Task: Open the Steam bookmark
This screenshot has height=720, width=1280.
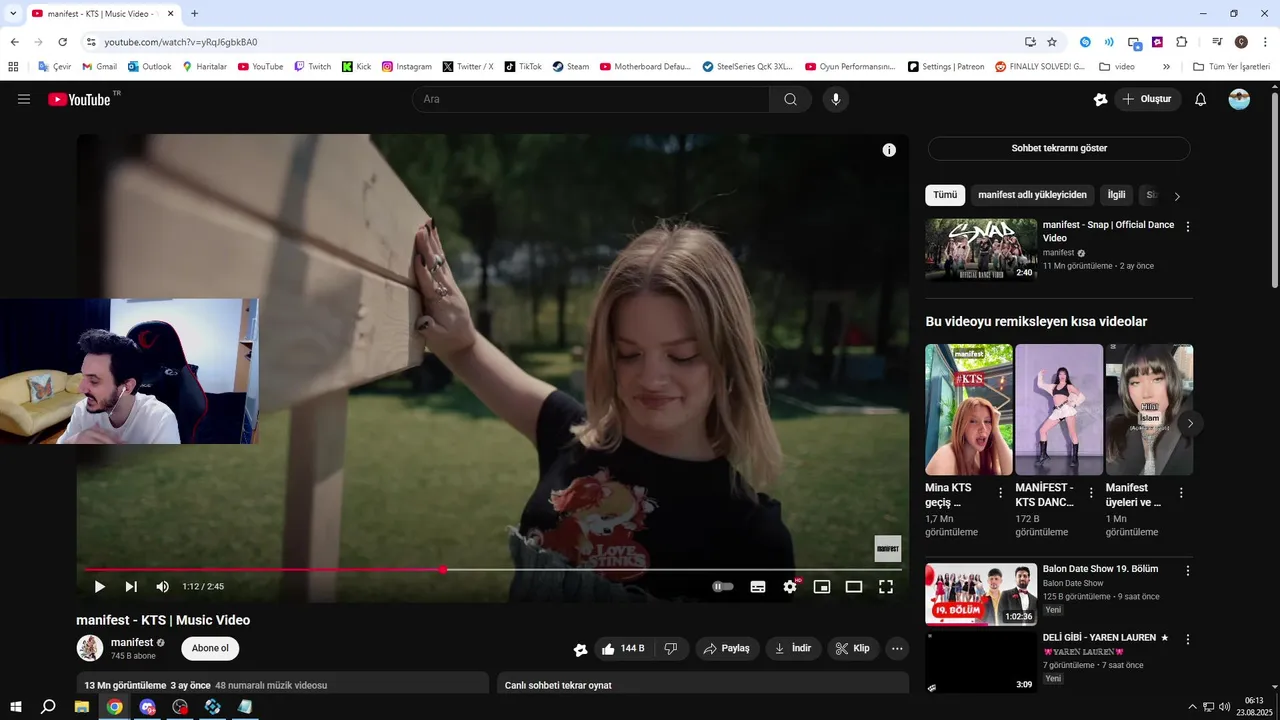Action: click(x=571, y=67)
